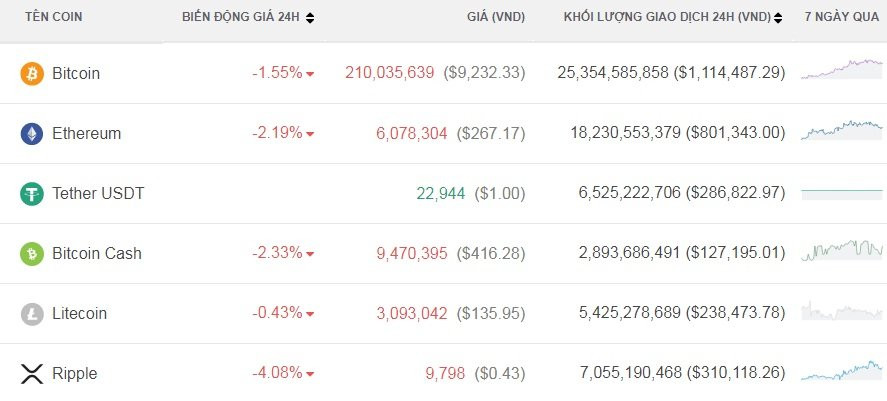Open the Bitcoin coin name link
Screen dimensions: 887x401
coord(76,73)
